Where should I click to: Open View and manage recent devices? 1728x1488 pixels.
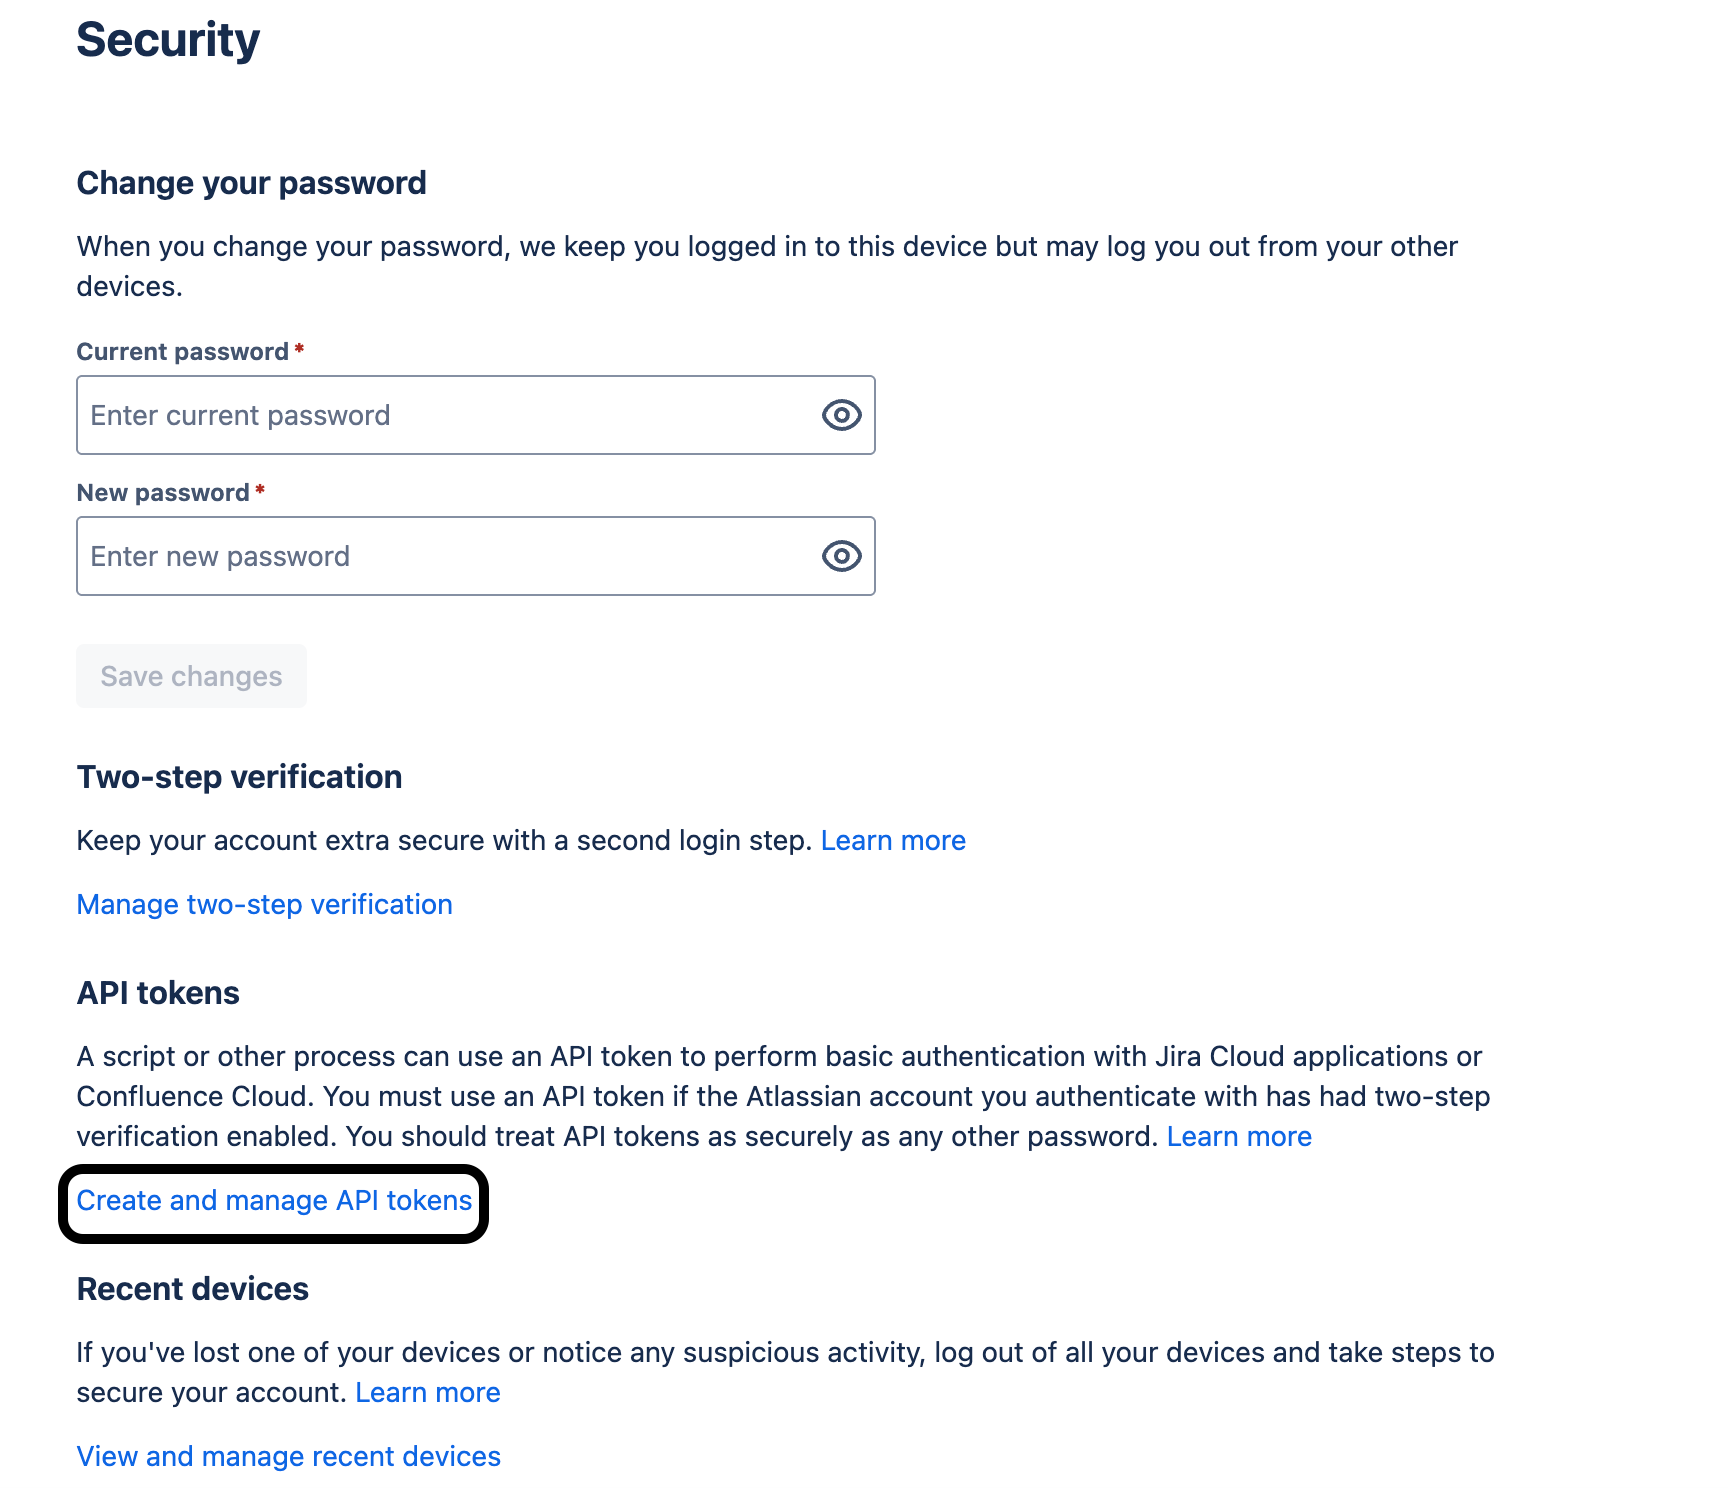tap(288, 1456)
